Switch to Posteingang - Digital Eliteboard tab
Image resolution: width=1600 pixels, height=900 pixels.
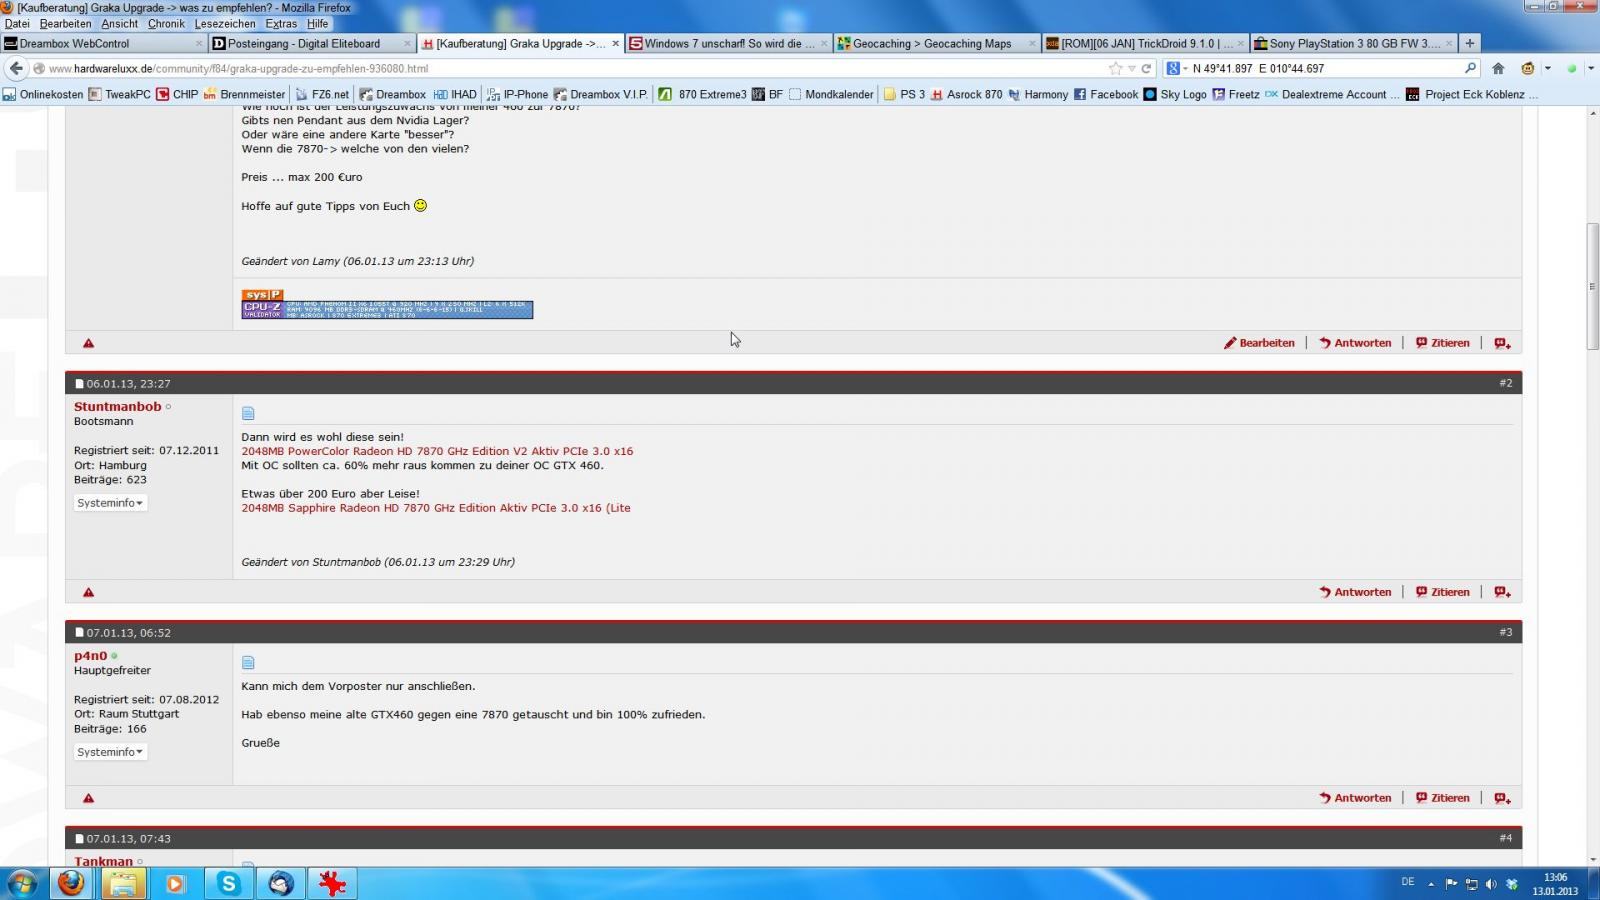[312, 43]
